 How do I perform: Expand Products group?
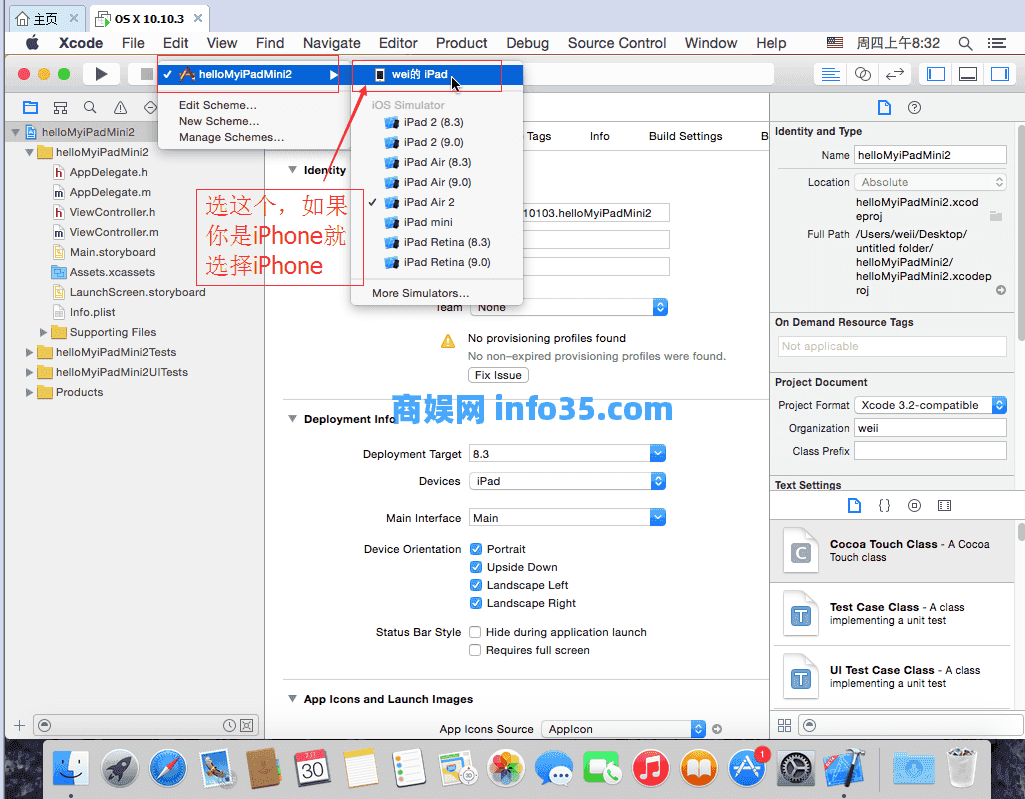pyautogui.click(x=29, y=392)
